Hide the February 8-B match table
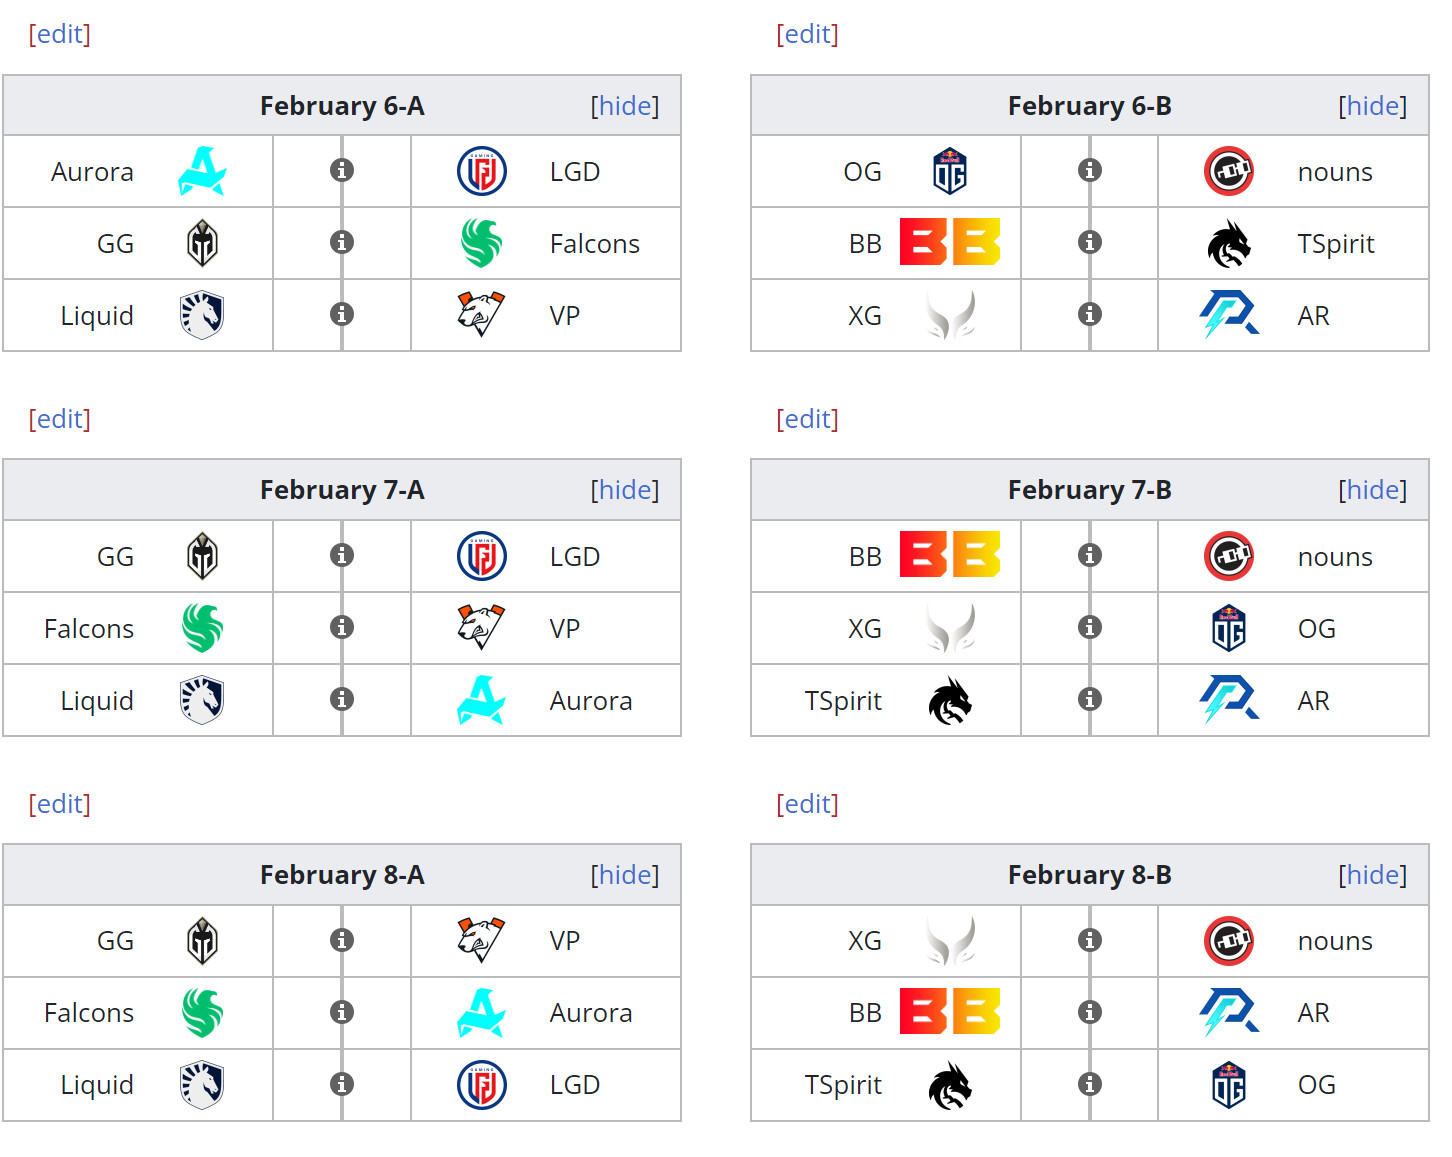This screenshot has height=1157, width=1452. click(1373, 875)
